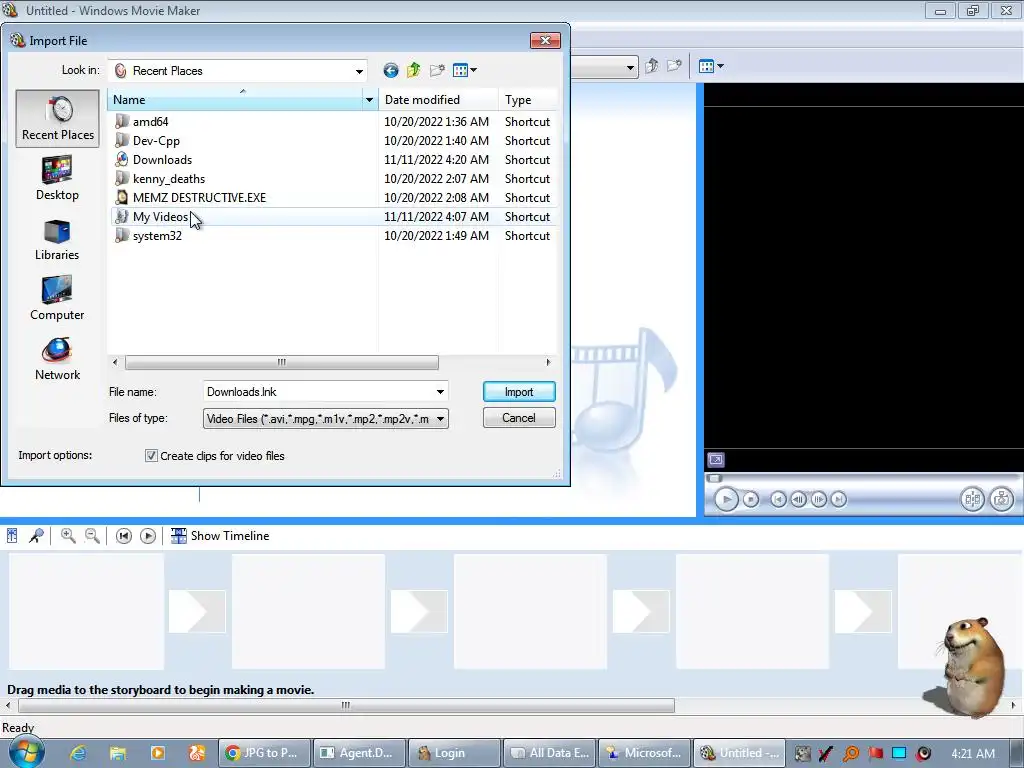Sort files by Date modified column
This screenshot has height=768, width=1024.
[438, 100]
